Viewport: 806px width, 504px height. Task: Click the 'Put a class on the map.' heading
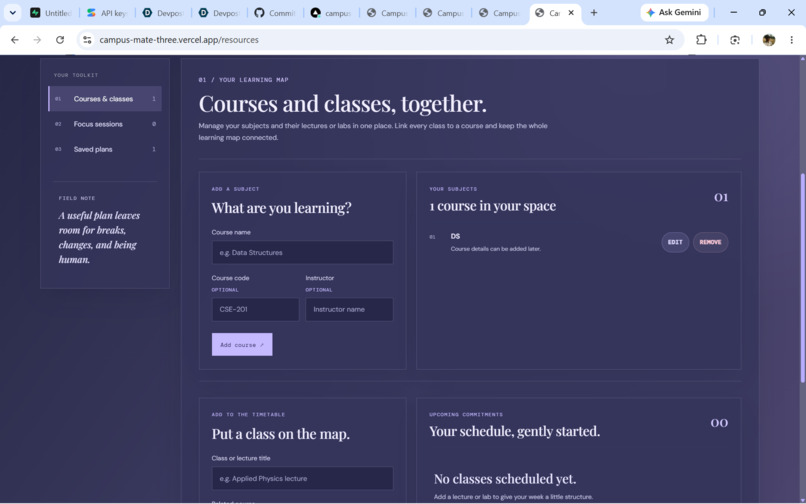tap(280, 434)
